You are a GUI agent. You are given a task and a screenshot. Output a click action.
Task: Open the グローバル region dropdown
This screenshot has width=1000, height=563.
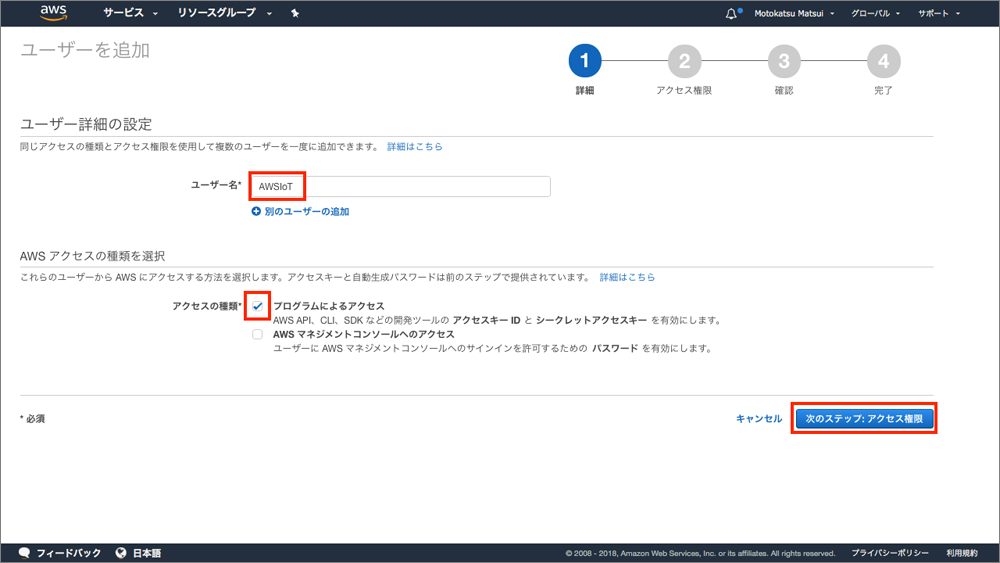click(x=875, y=13)
